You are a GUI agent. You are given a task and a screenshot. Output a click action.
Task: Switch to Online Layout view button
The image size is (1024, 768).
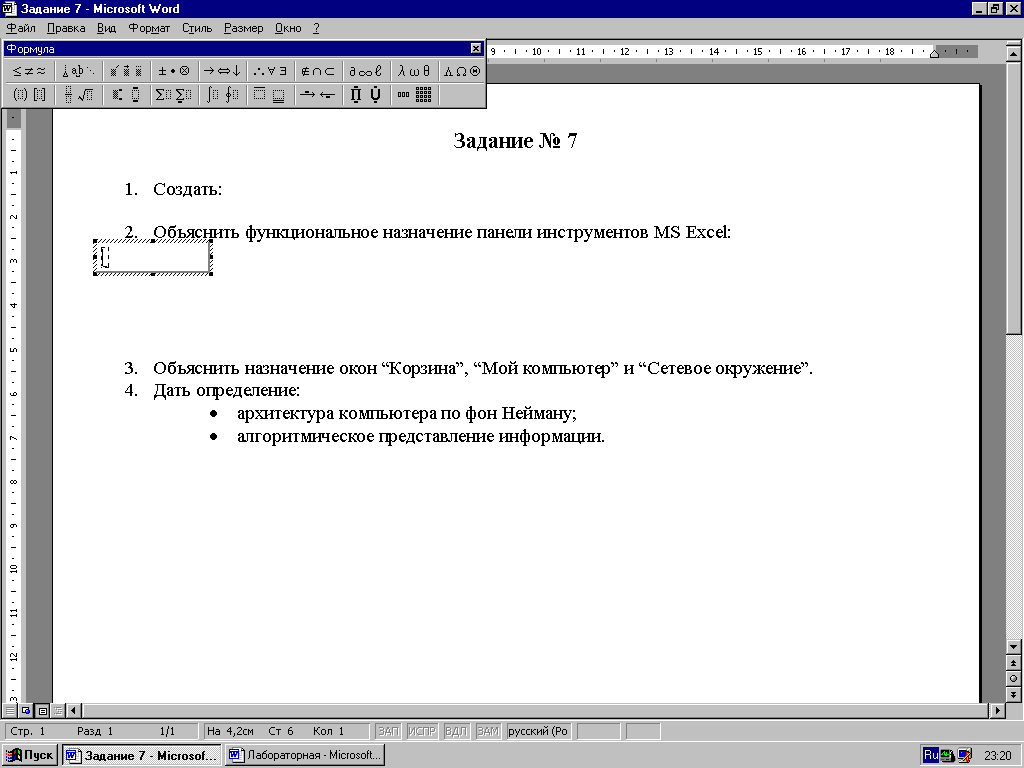pyautogui.click(x=26, y=710)
